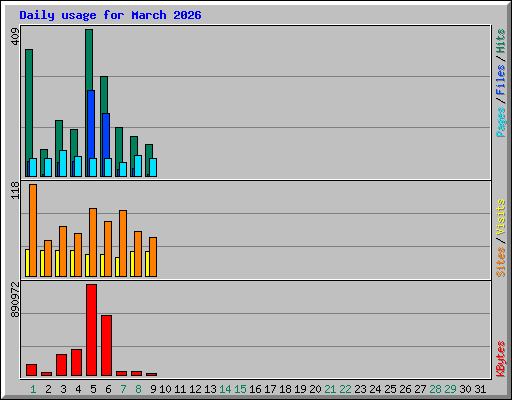This screenshot has height=400, width=512.
Task: Click the red KBytes bar for day 5
Action: tap(91, 330)
